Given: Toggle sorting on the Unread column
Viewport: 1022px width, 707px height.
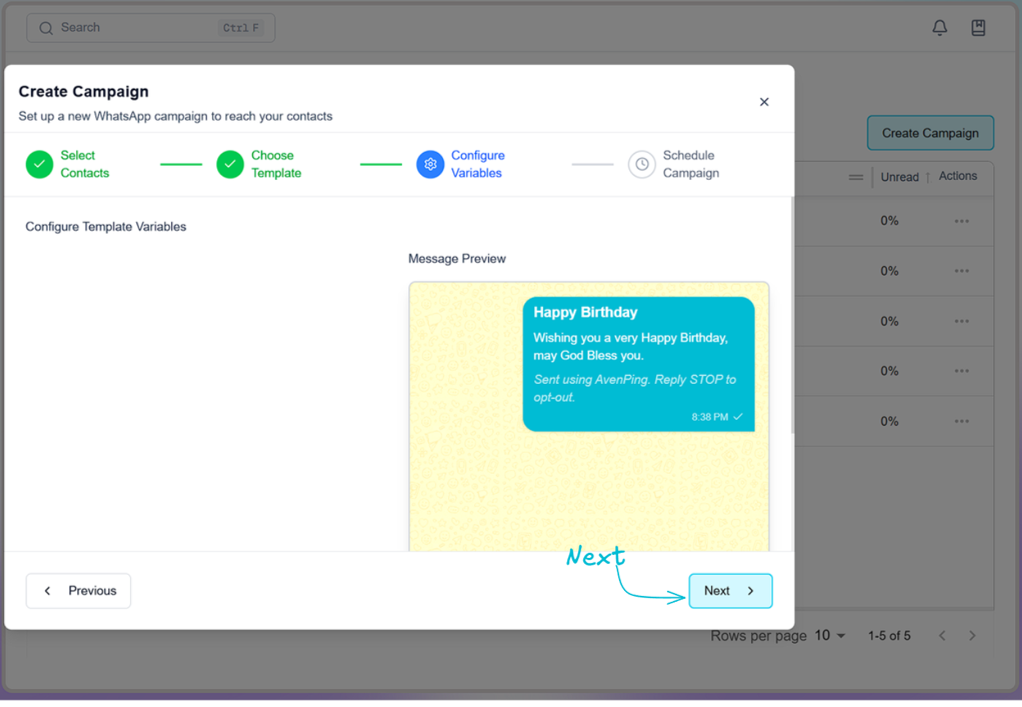Looking at the screenshot, I should (x=926, y=176).
